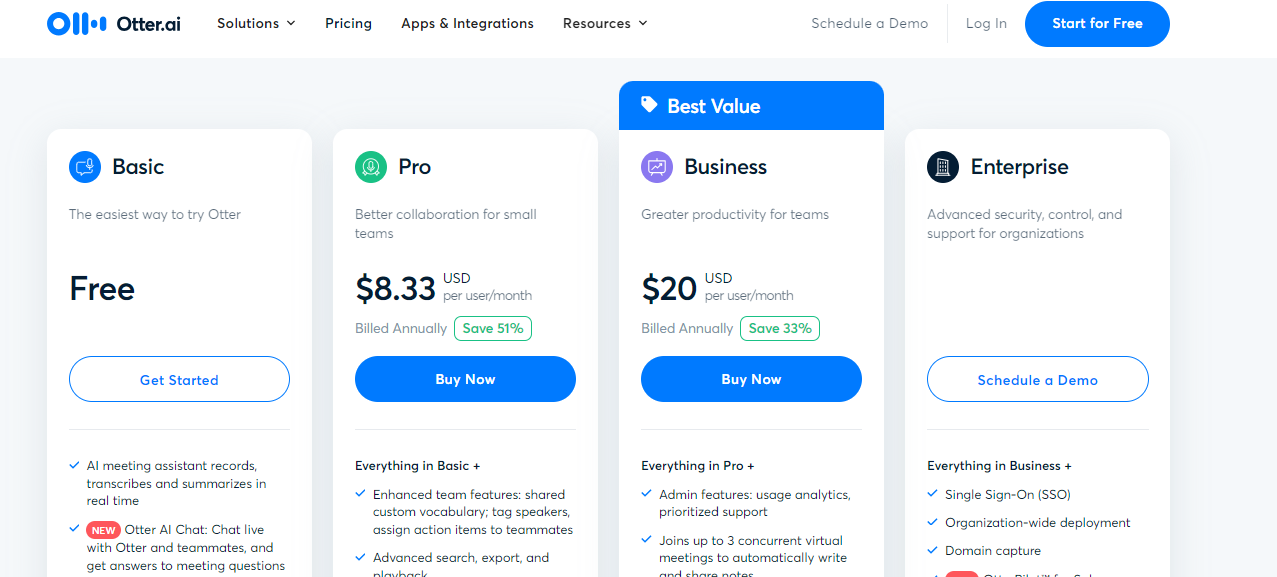
Task: Click the red NEW badge in Basic
Action: coord(103,530)
